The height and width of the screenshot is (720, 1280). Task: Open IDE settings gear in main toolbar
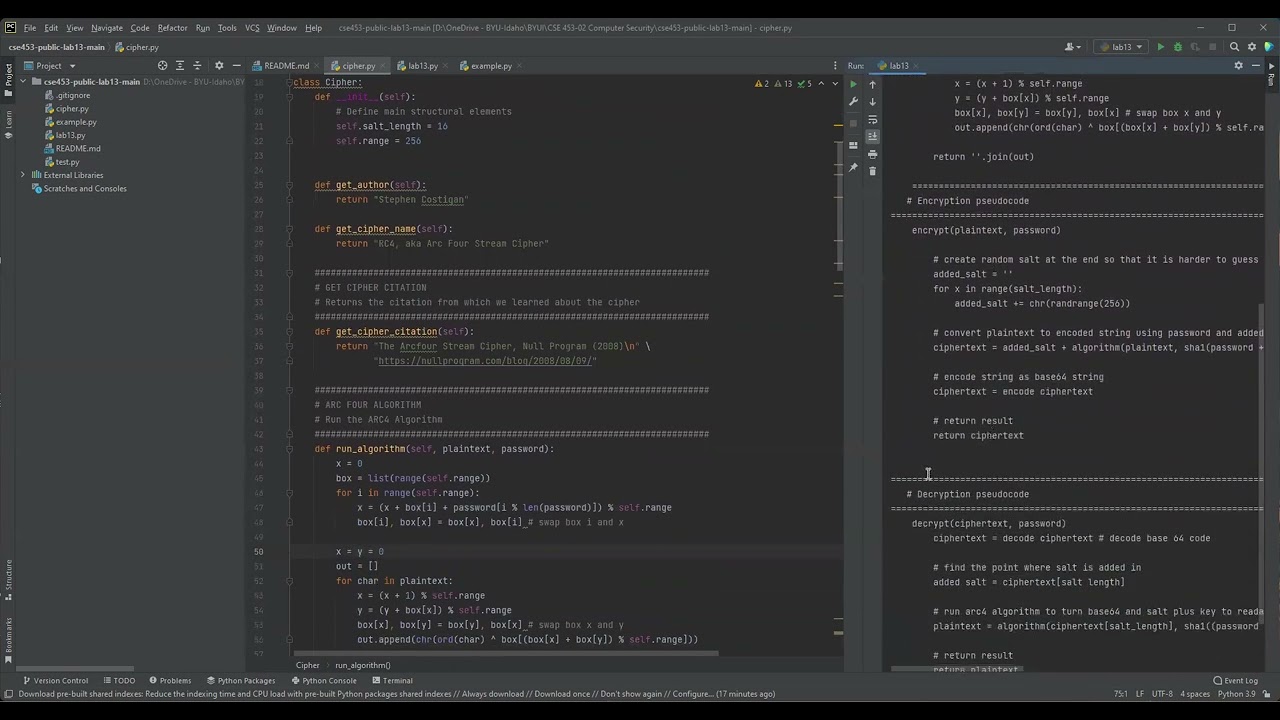pos(1250,47)
